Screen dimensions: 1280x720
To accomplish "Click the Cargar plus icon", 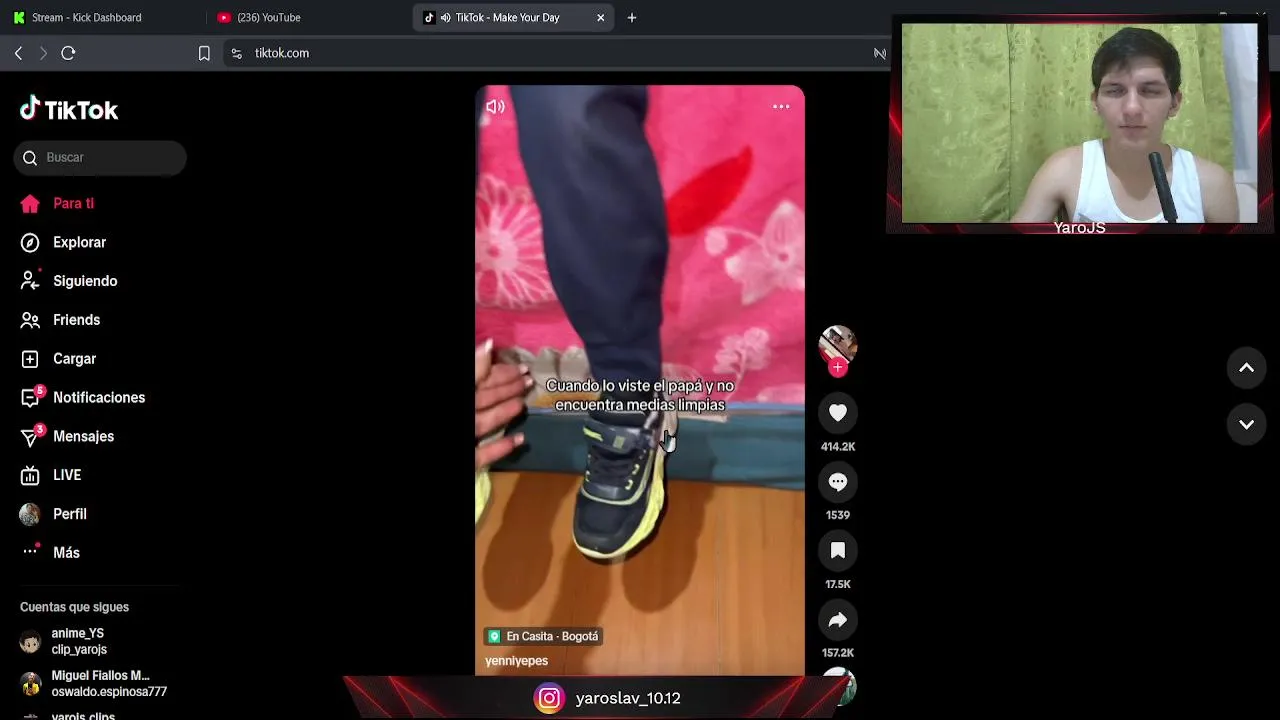I will point(30,359).
